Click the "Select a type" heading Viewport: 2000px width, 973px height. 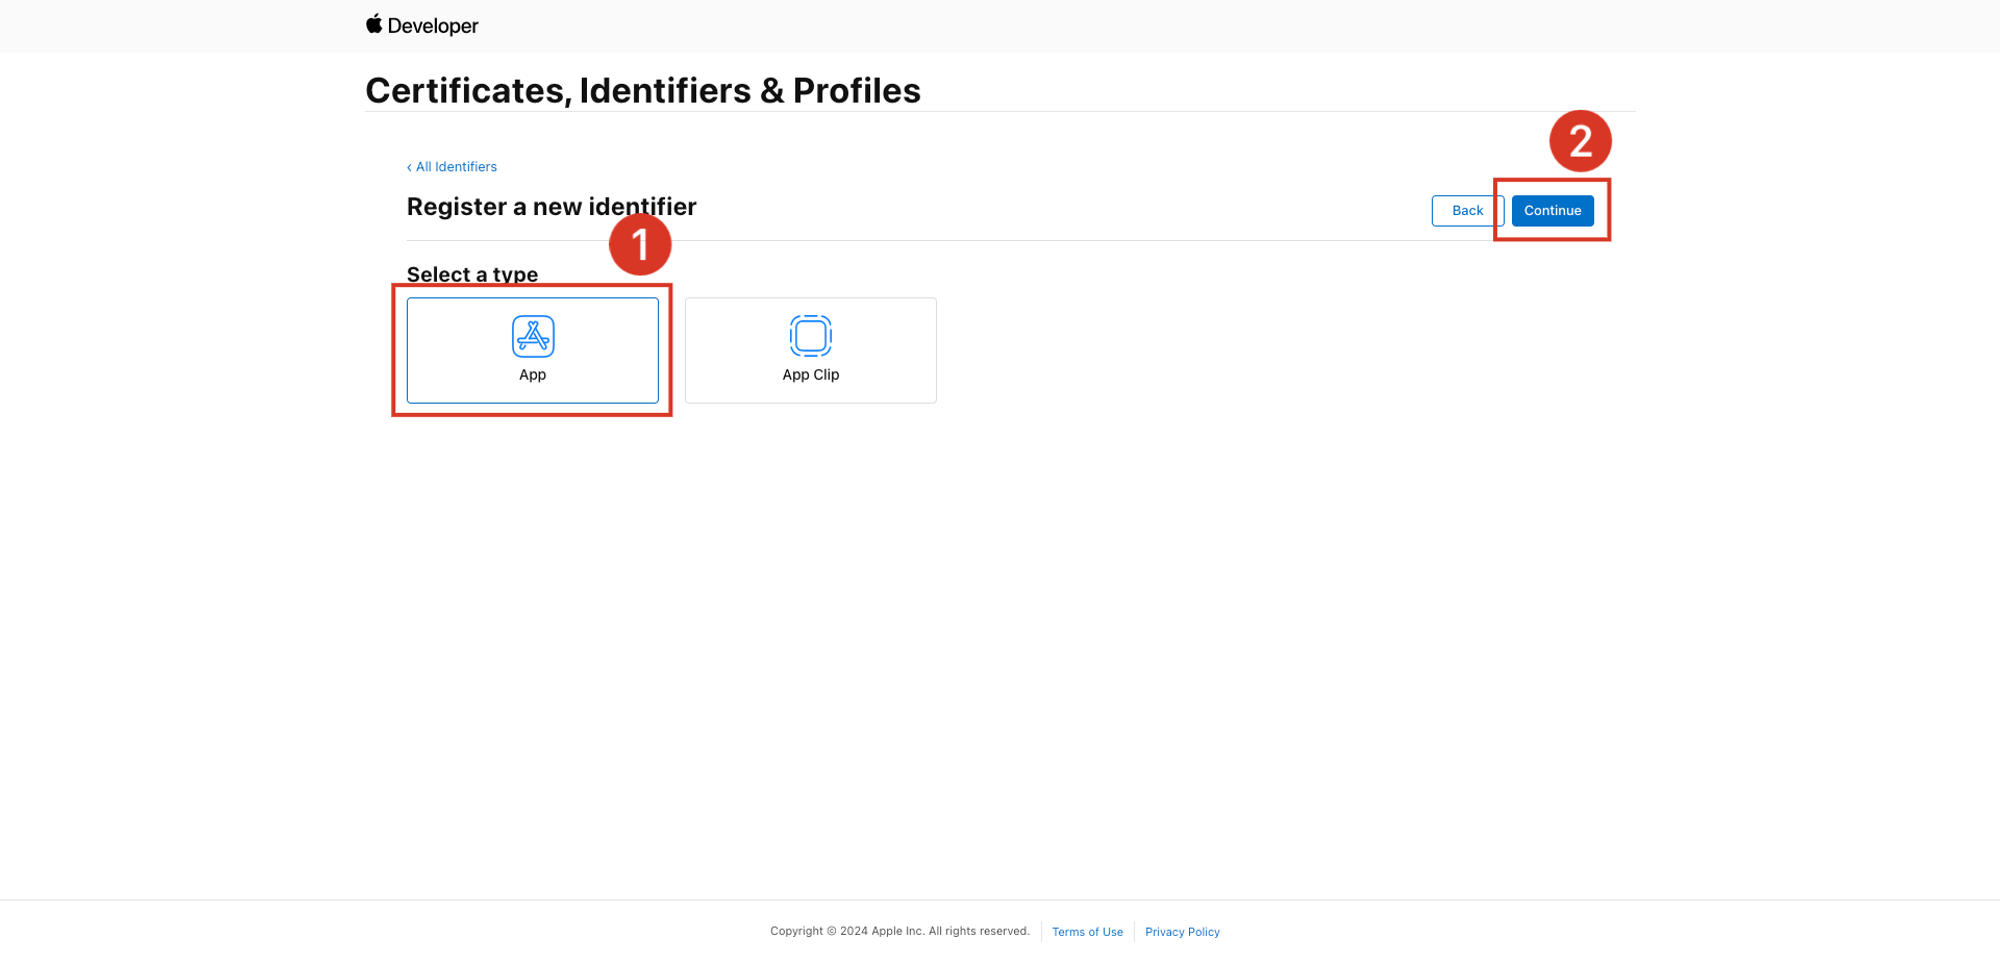point(472,275)
